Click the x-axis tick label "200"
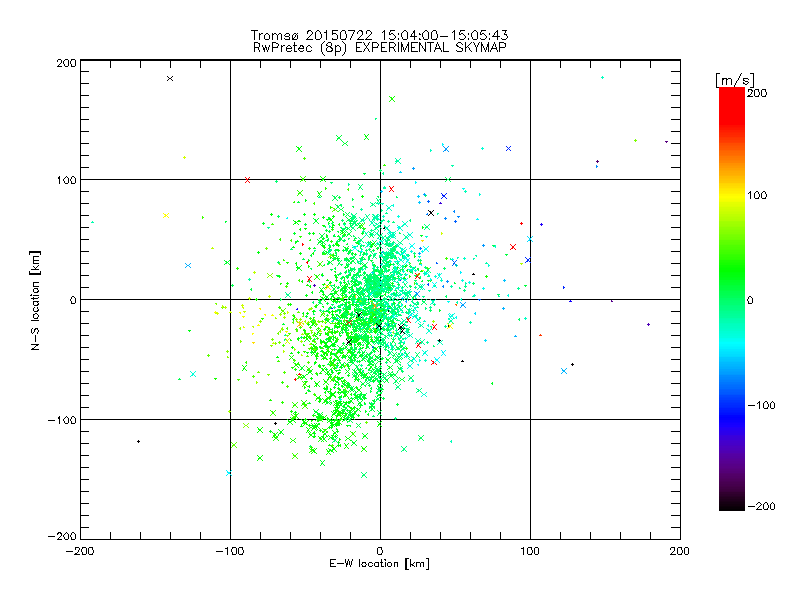The height and width of the screenshot is (600, 800). coord(680,551)
